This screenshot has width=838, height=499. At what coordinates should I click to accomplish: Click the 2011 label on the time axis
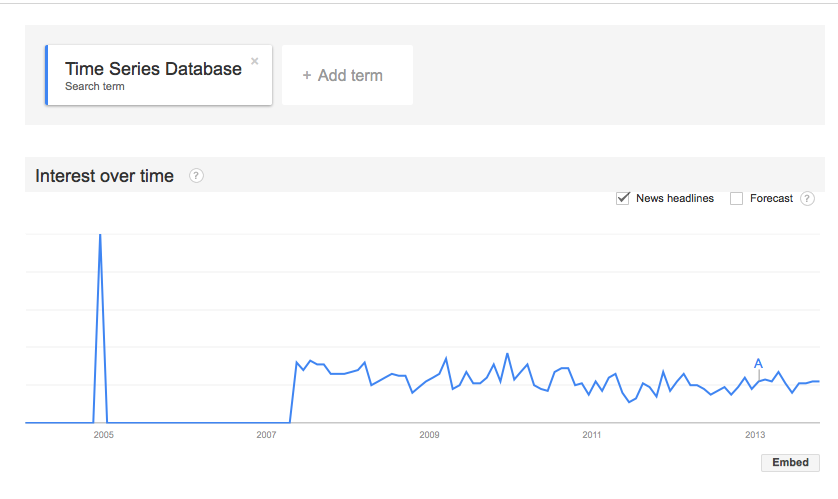click(592, 435)
